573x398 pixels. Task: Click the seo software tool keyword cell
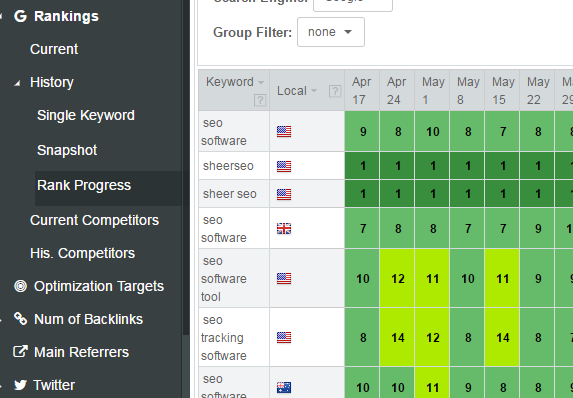pyautogui.click(x=234, y=278)
